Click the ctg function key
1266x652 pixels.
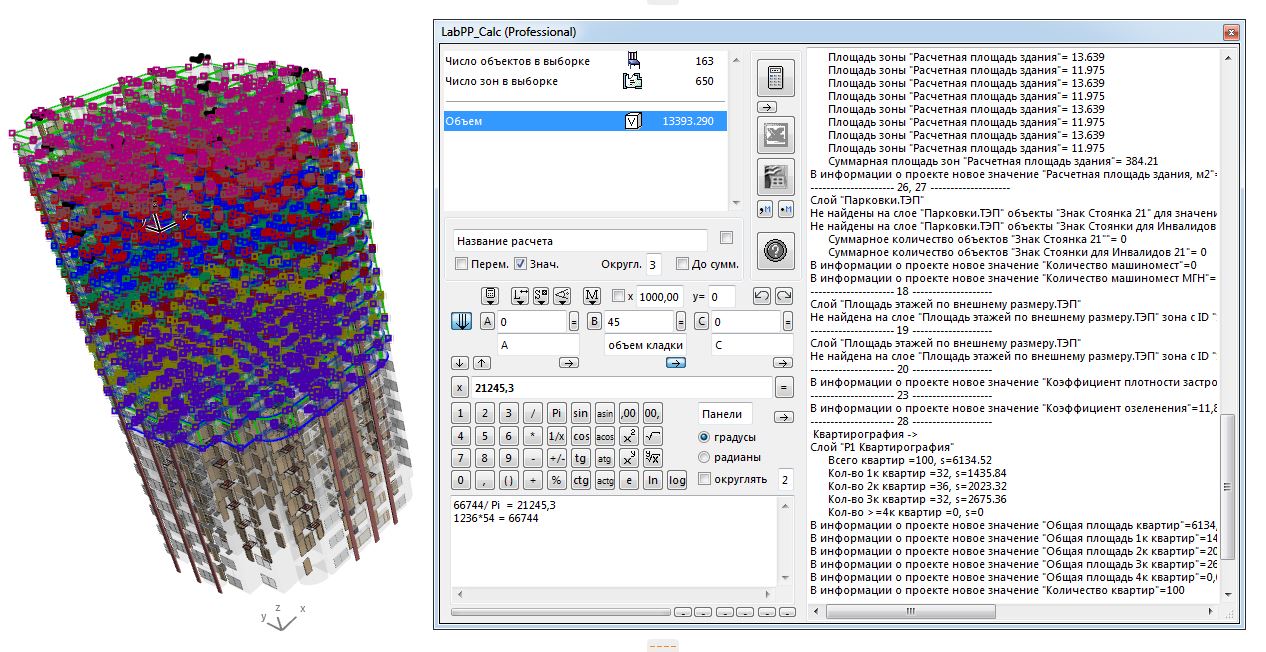pyautogui.click(x=581, y=480)
